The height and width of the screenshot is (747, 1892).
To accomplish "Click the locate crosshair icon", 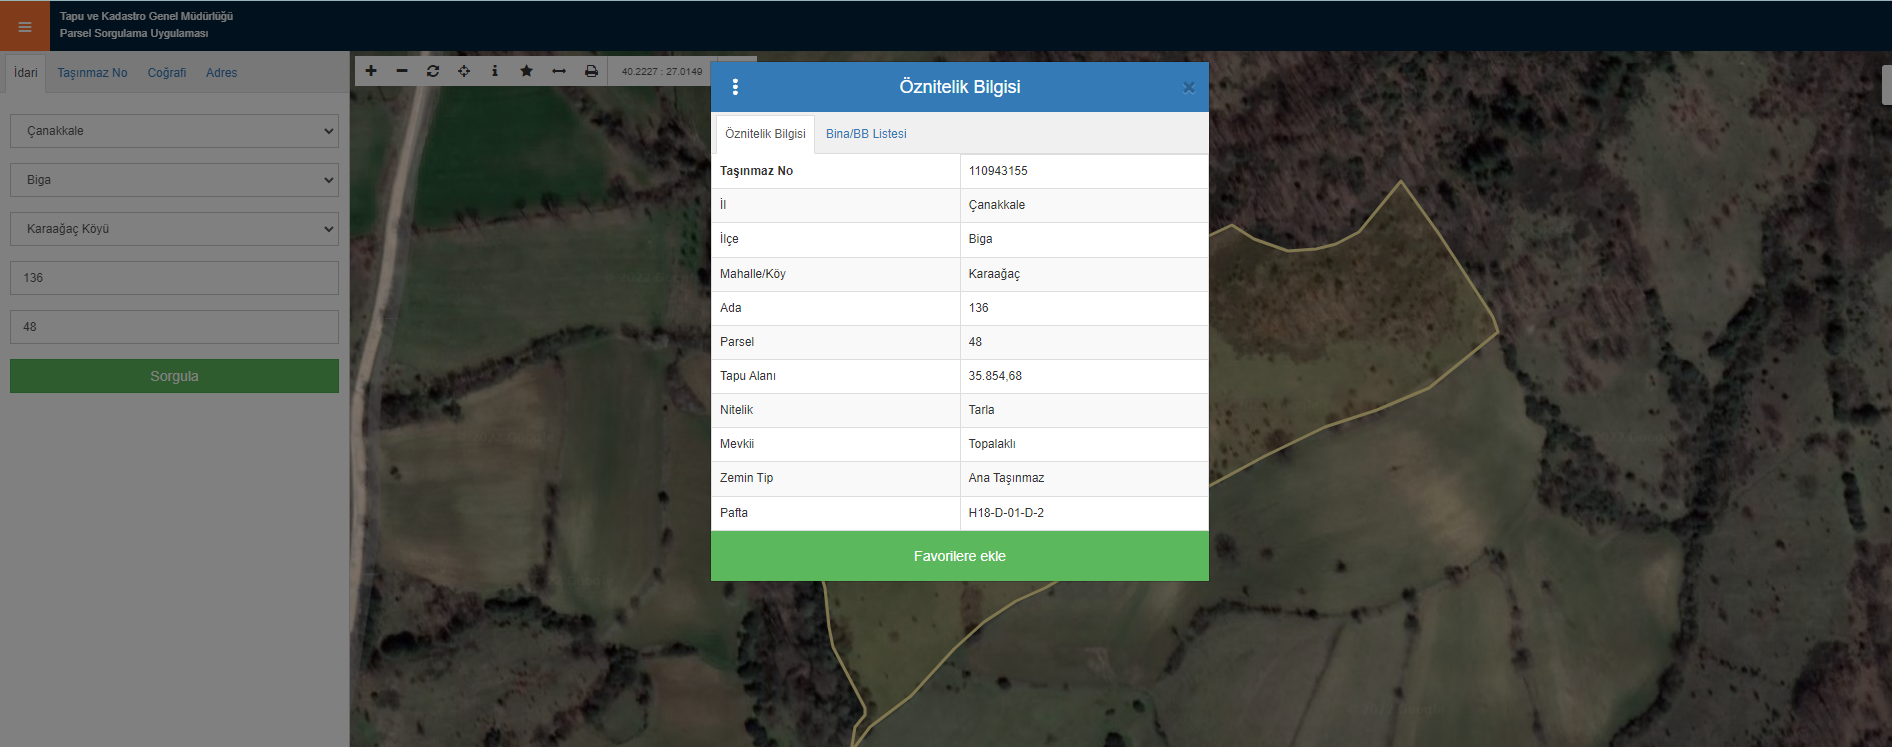I will pyautogui.click(x=464, y=71).
